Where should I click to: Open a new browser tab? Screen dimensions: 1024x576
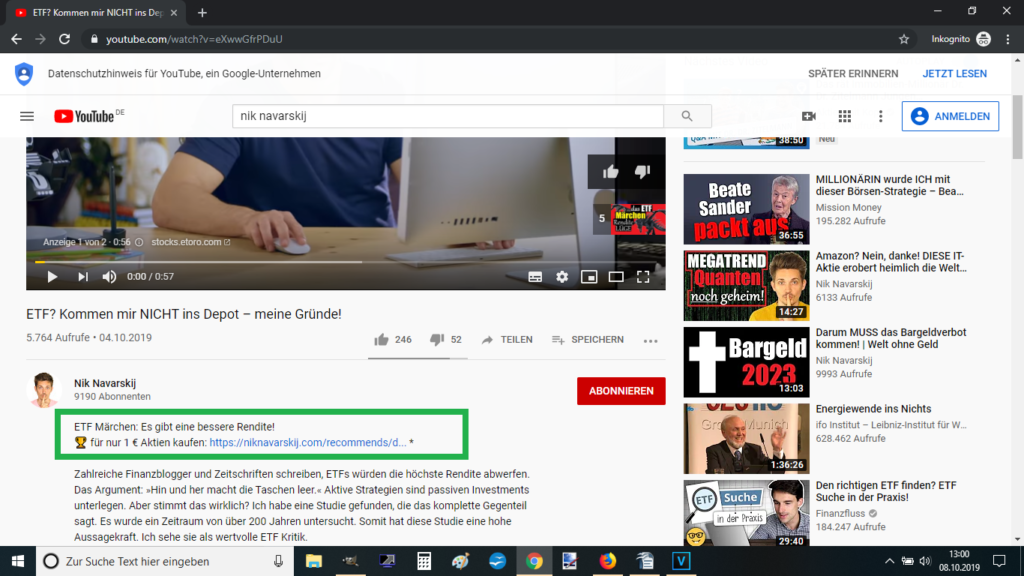tap(202, 12)
